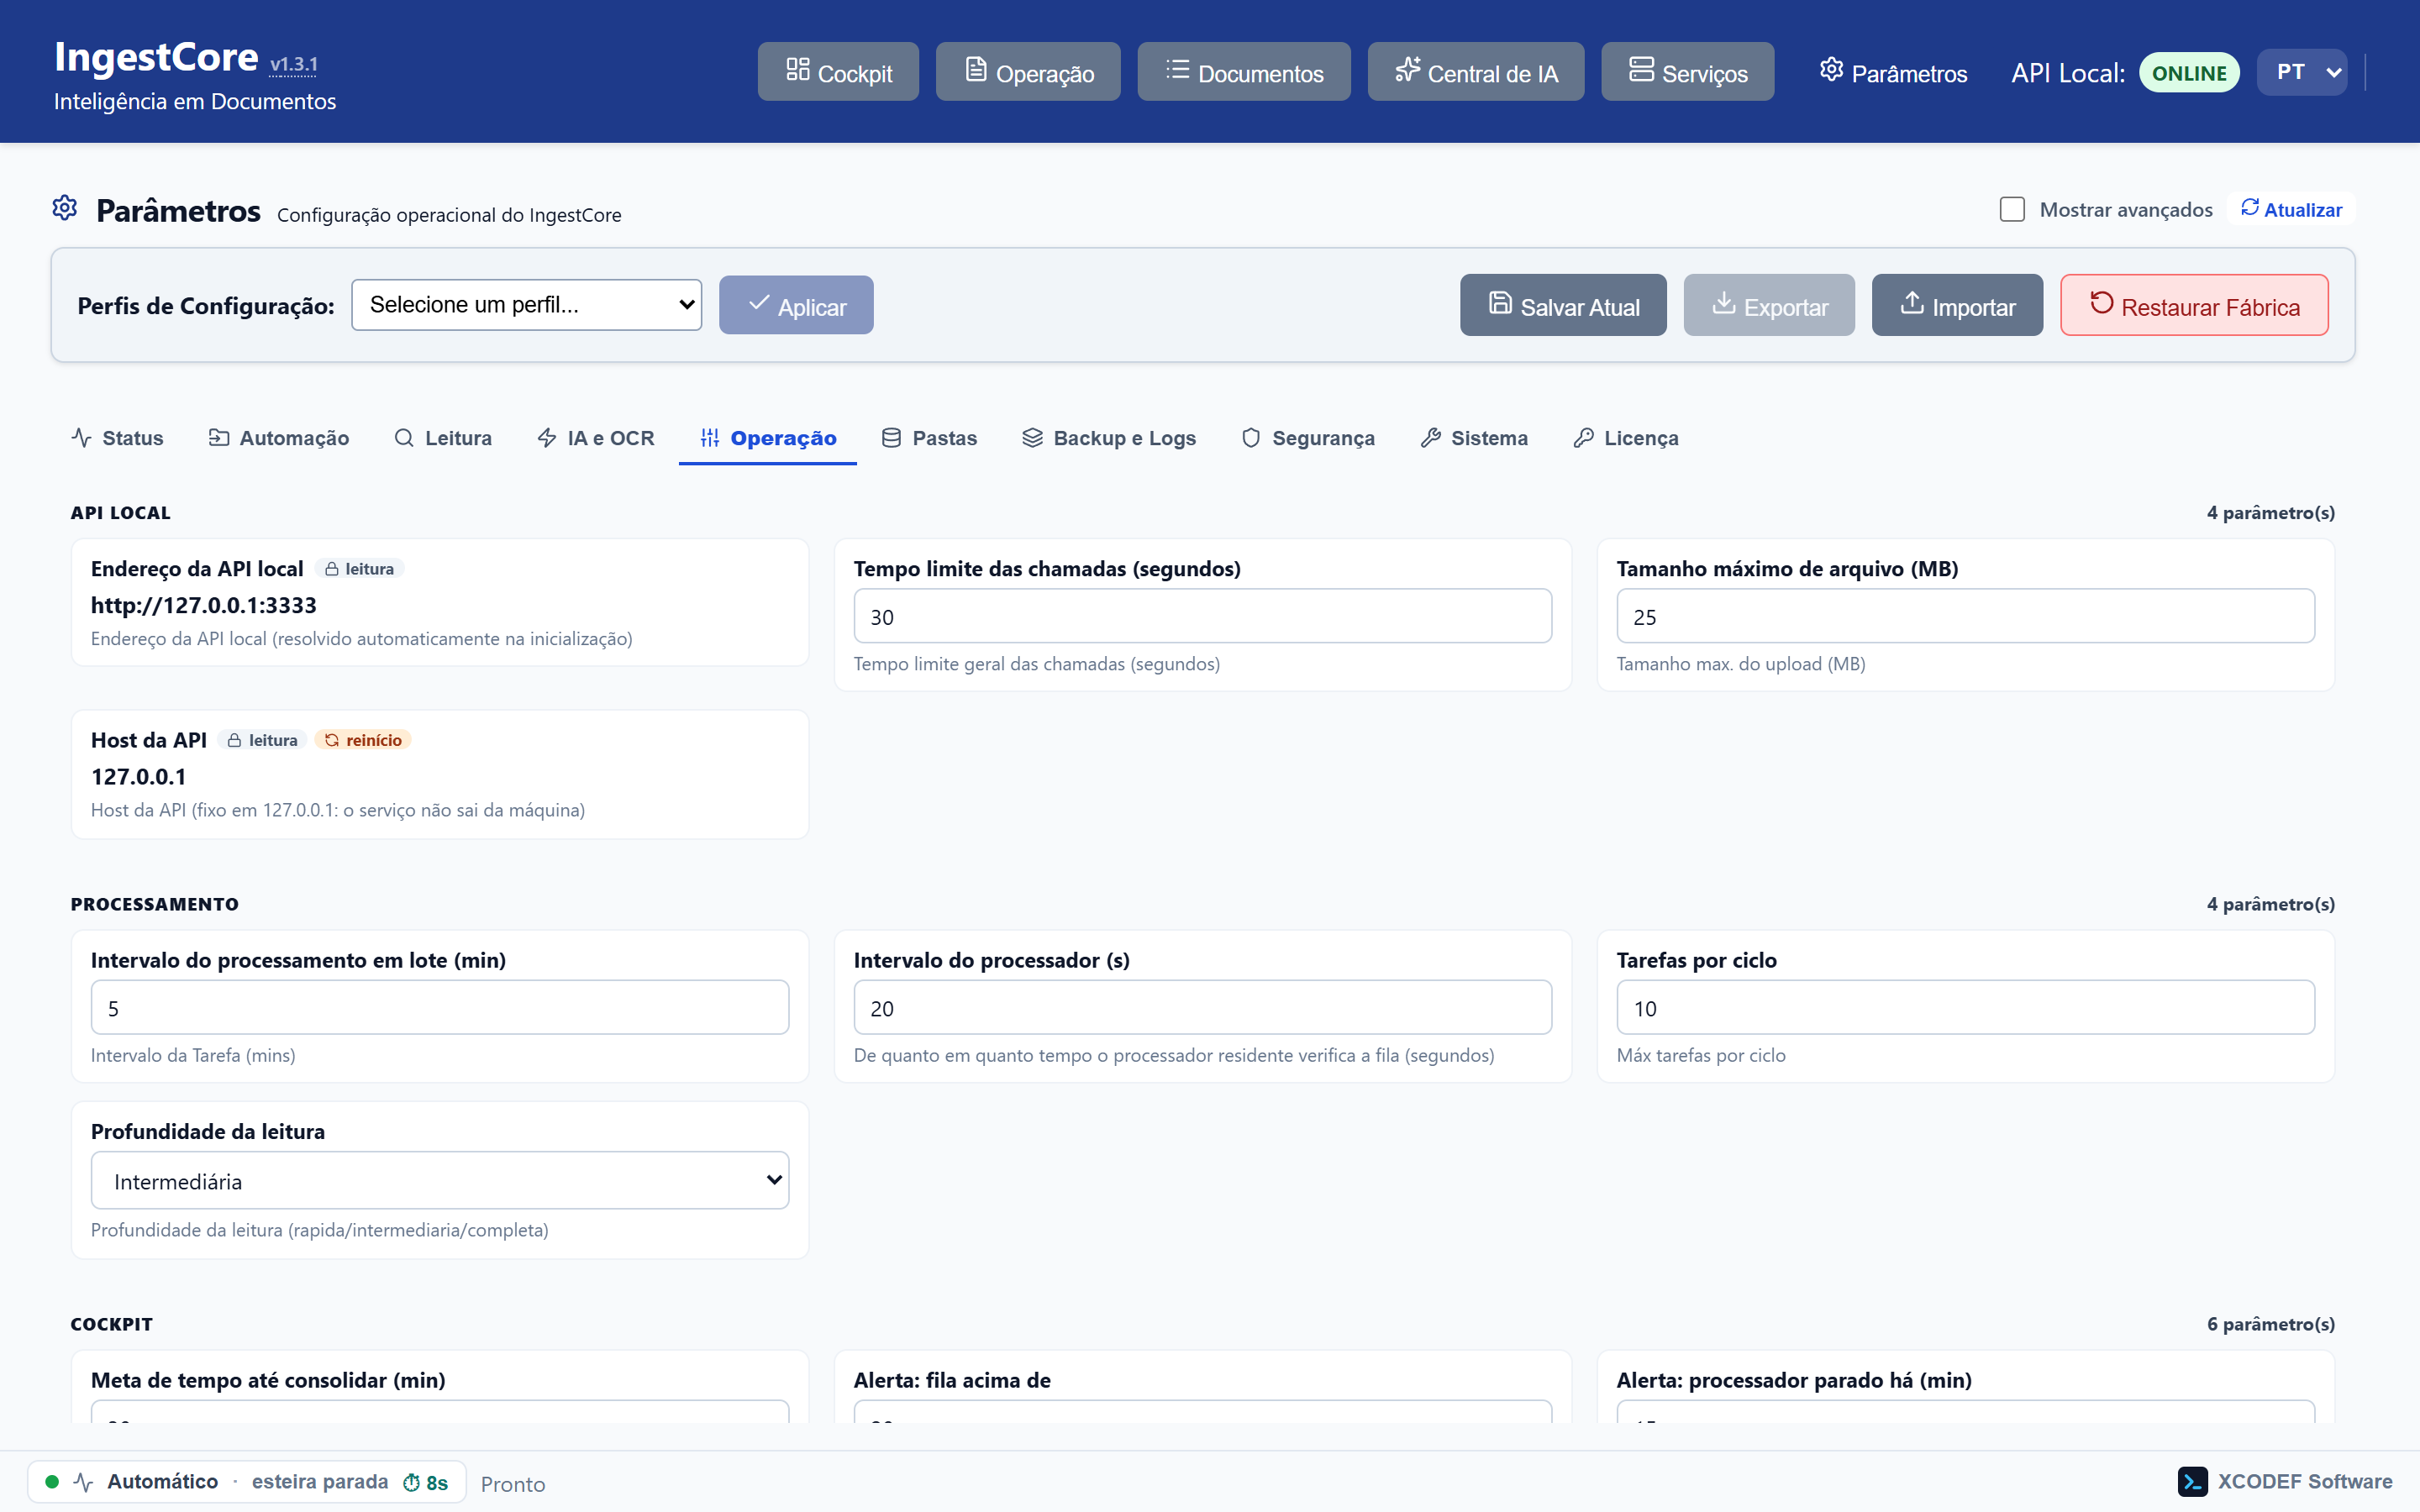Click the Restaurar Fábrica button

click(2194, 305)
